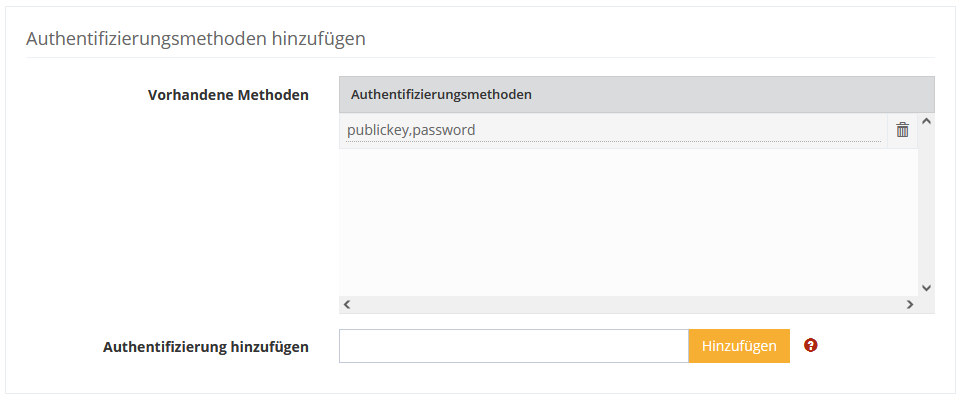Focus the Authentifizierung hinzufügen text field

(x=514, y=346)
